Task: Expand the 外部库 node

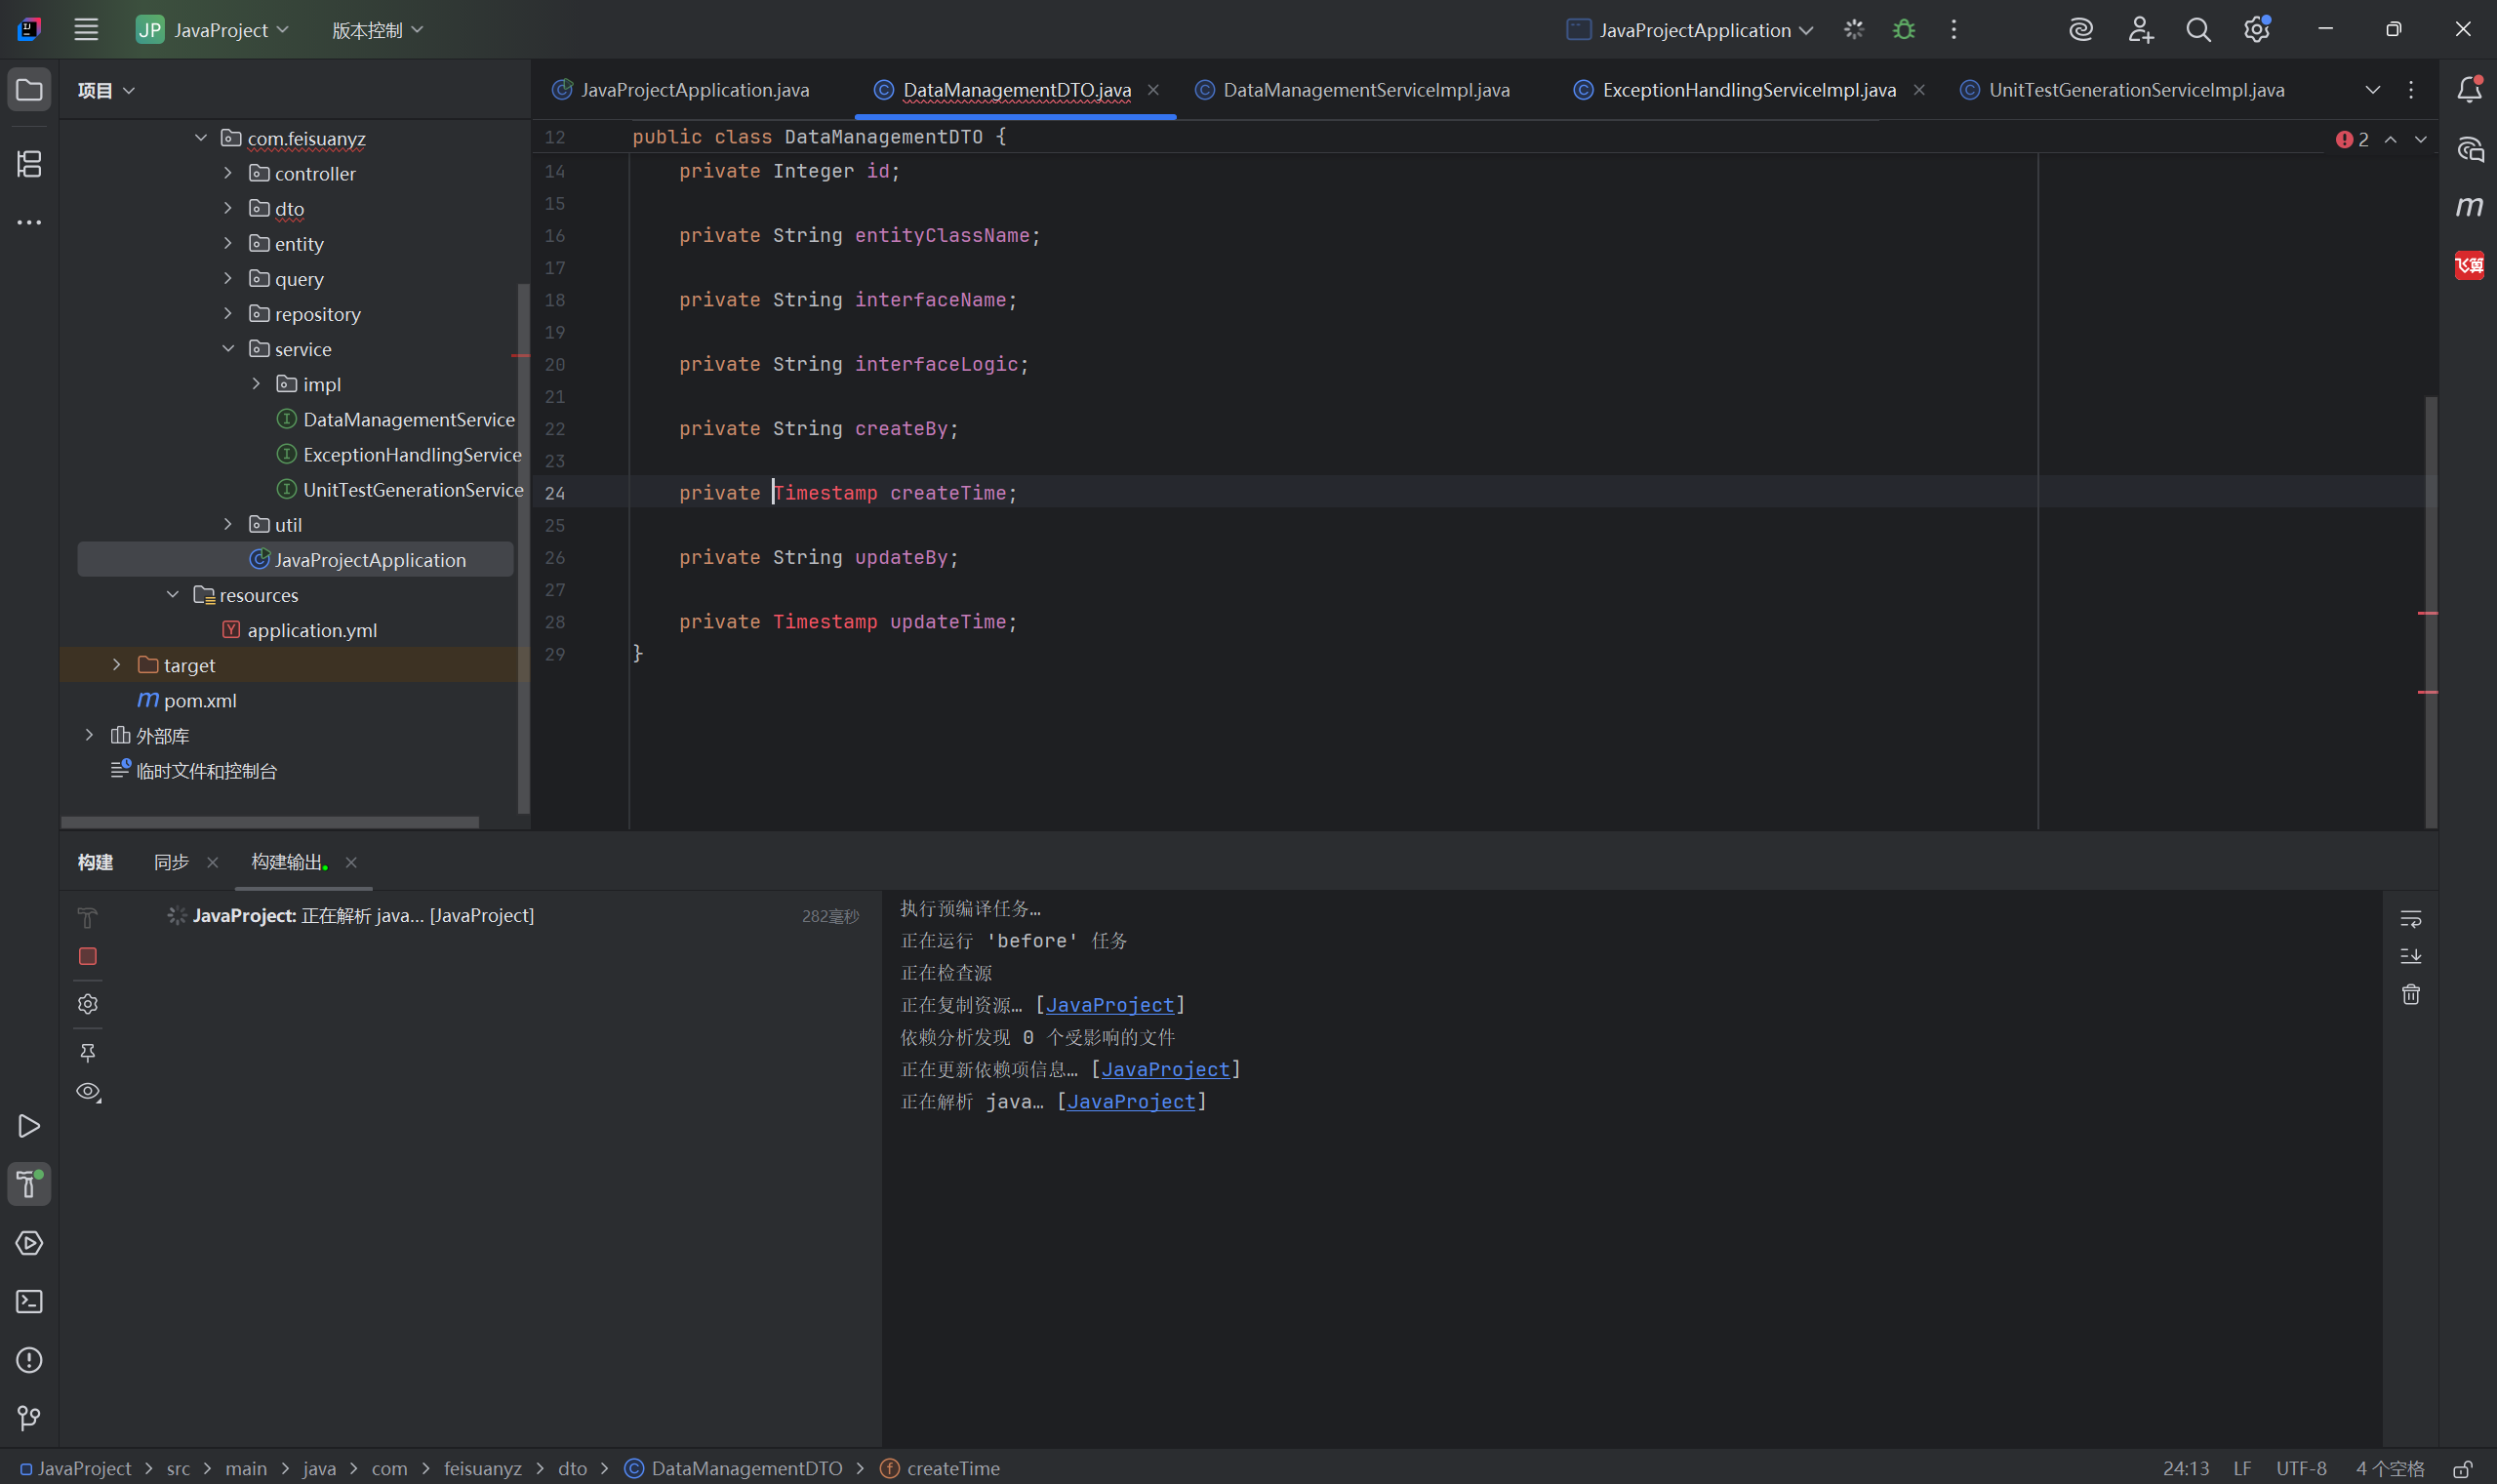Action: click(x=89, y=735)
